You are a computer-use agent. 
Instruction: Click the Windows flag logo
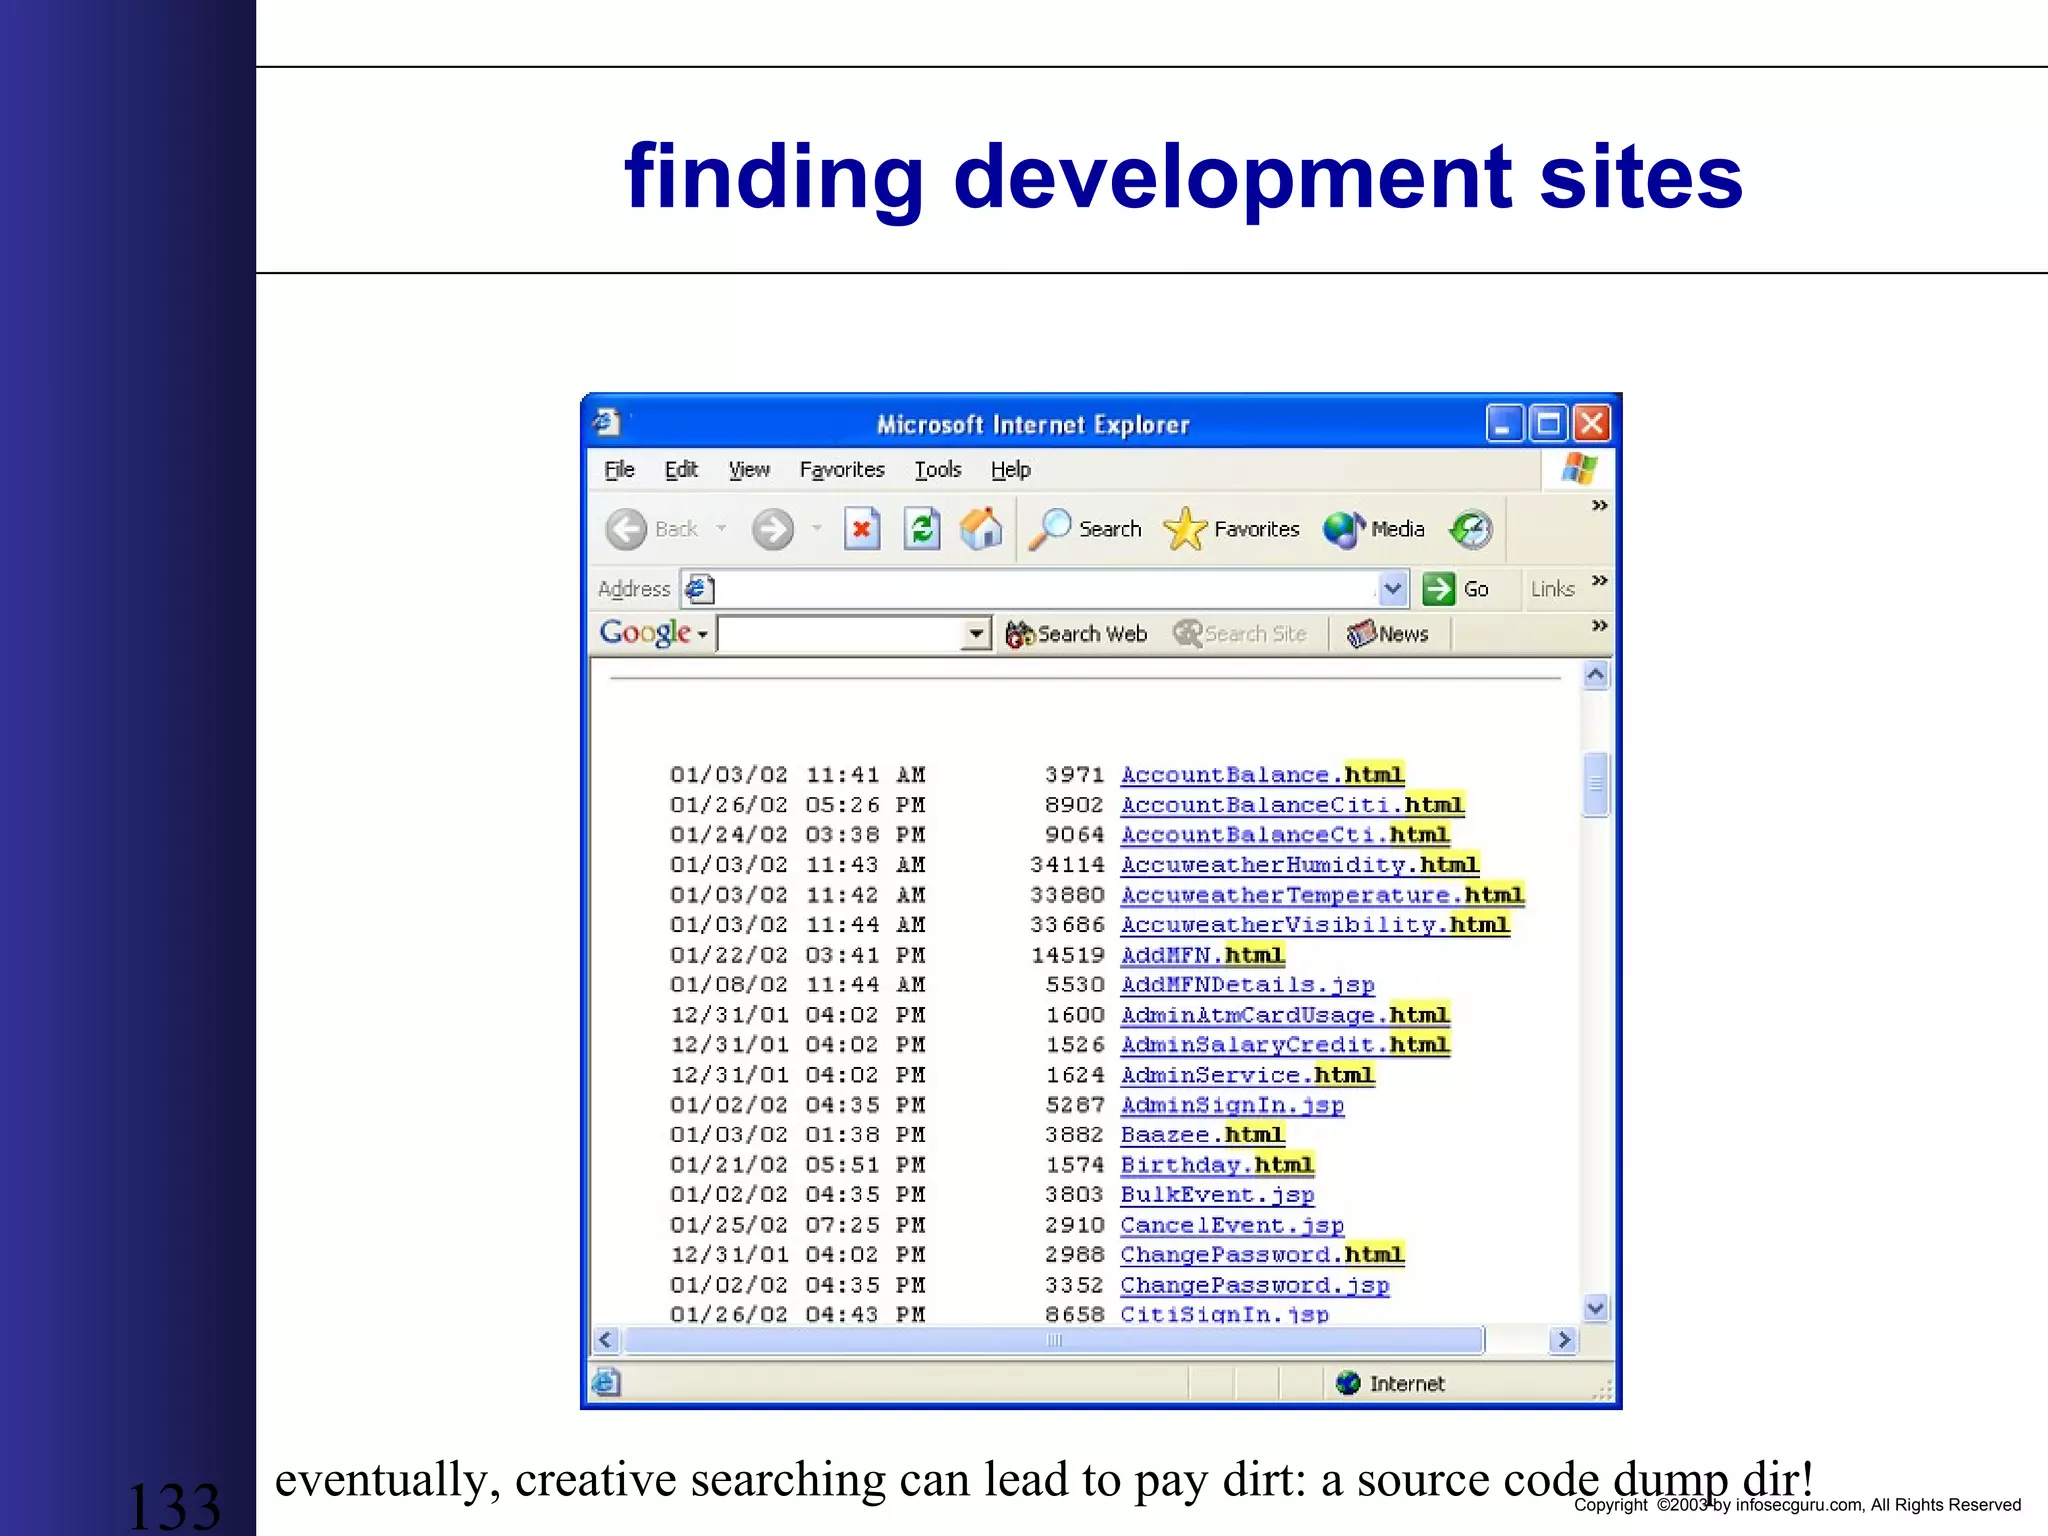tap(1579, 468)
